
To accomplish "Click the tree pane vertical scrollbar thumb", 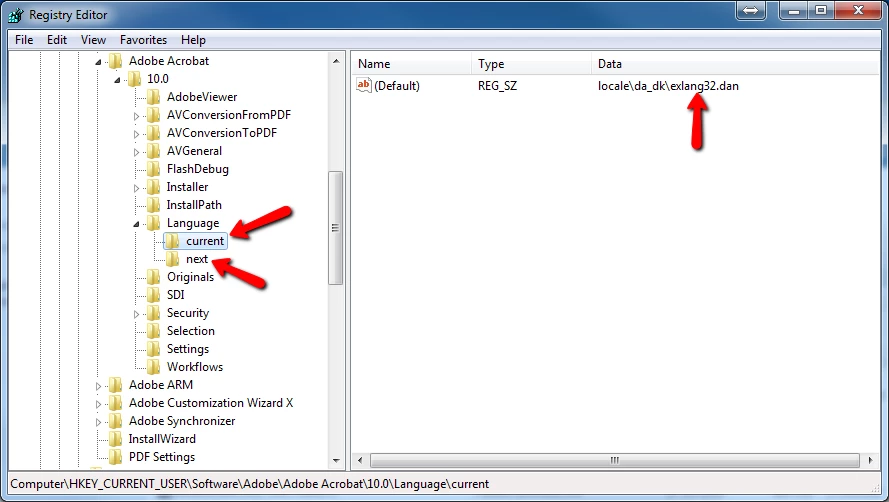I will pos(336,227).
